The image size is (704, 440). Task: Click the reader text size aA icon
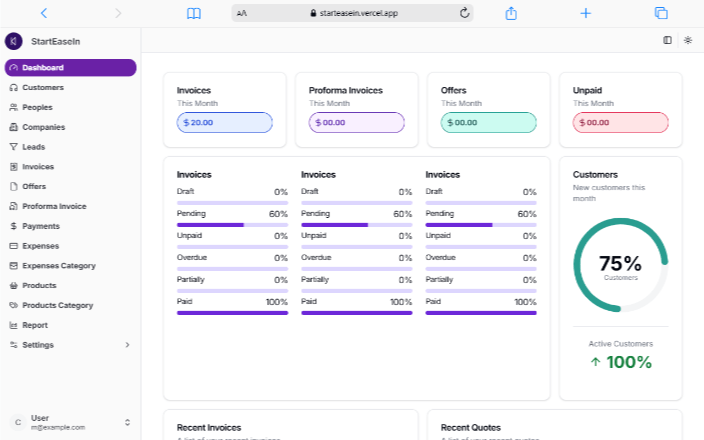242,13
